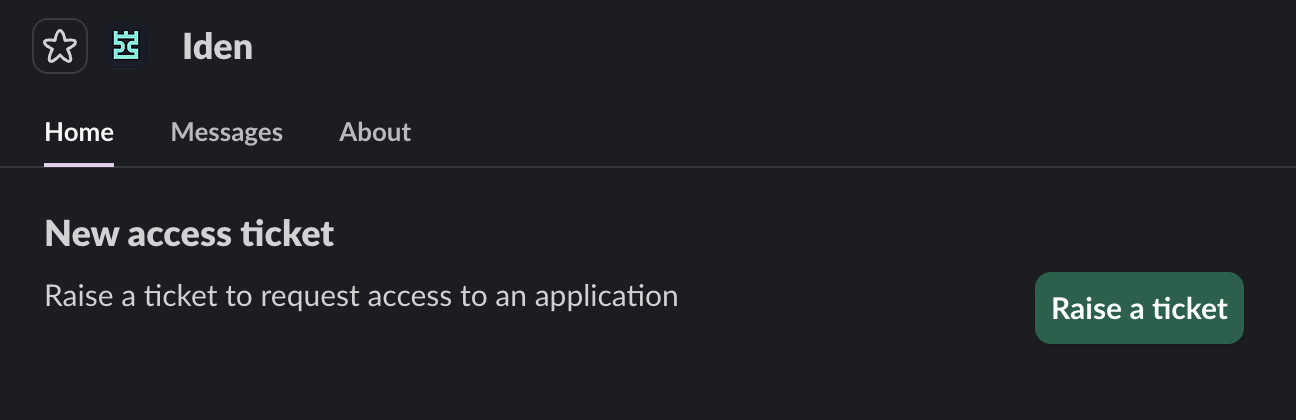The image size is (1296, 420).
Task: Open Iden app details via its logo
Action: (x=126, y=46)
